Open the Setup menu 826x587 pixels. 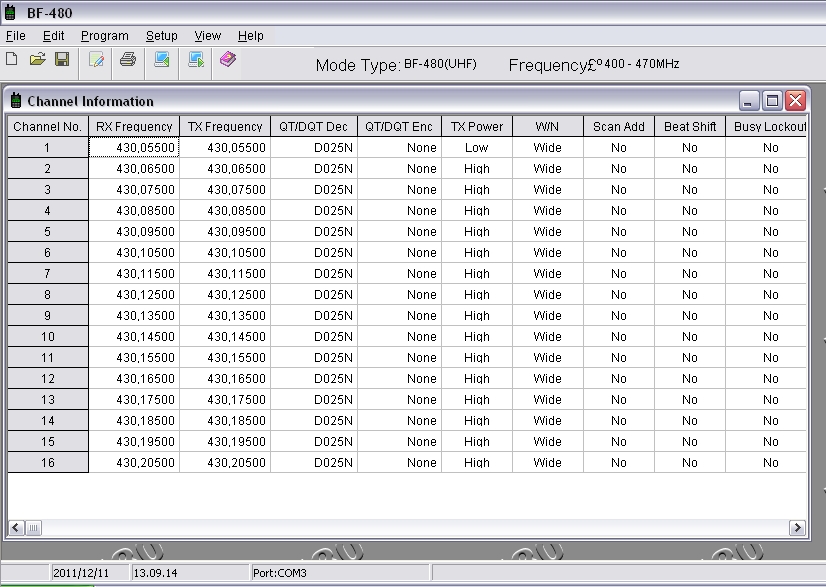coord(161,36)
